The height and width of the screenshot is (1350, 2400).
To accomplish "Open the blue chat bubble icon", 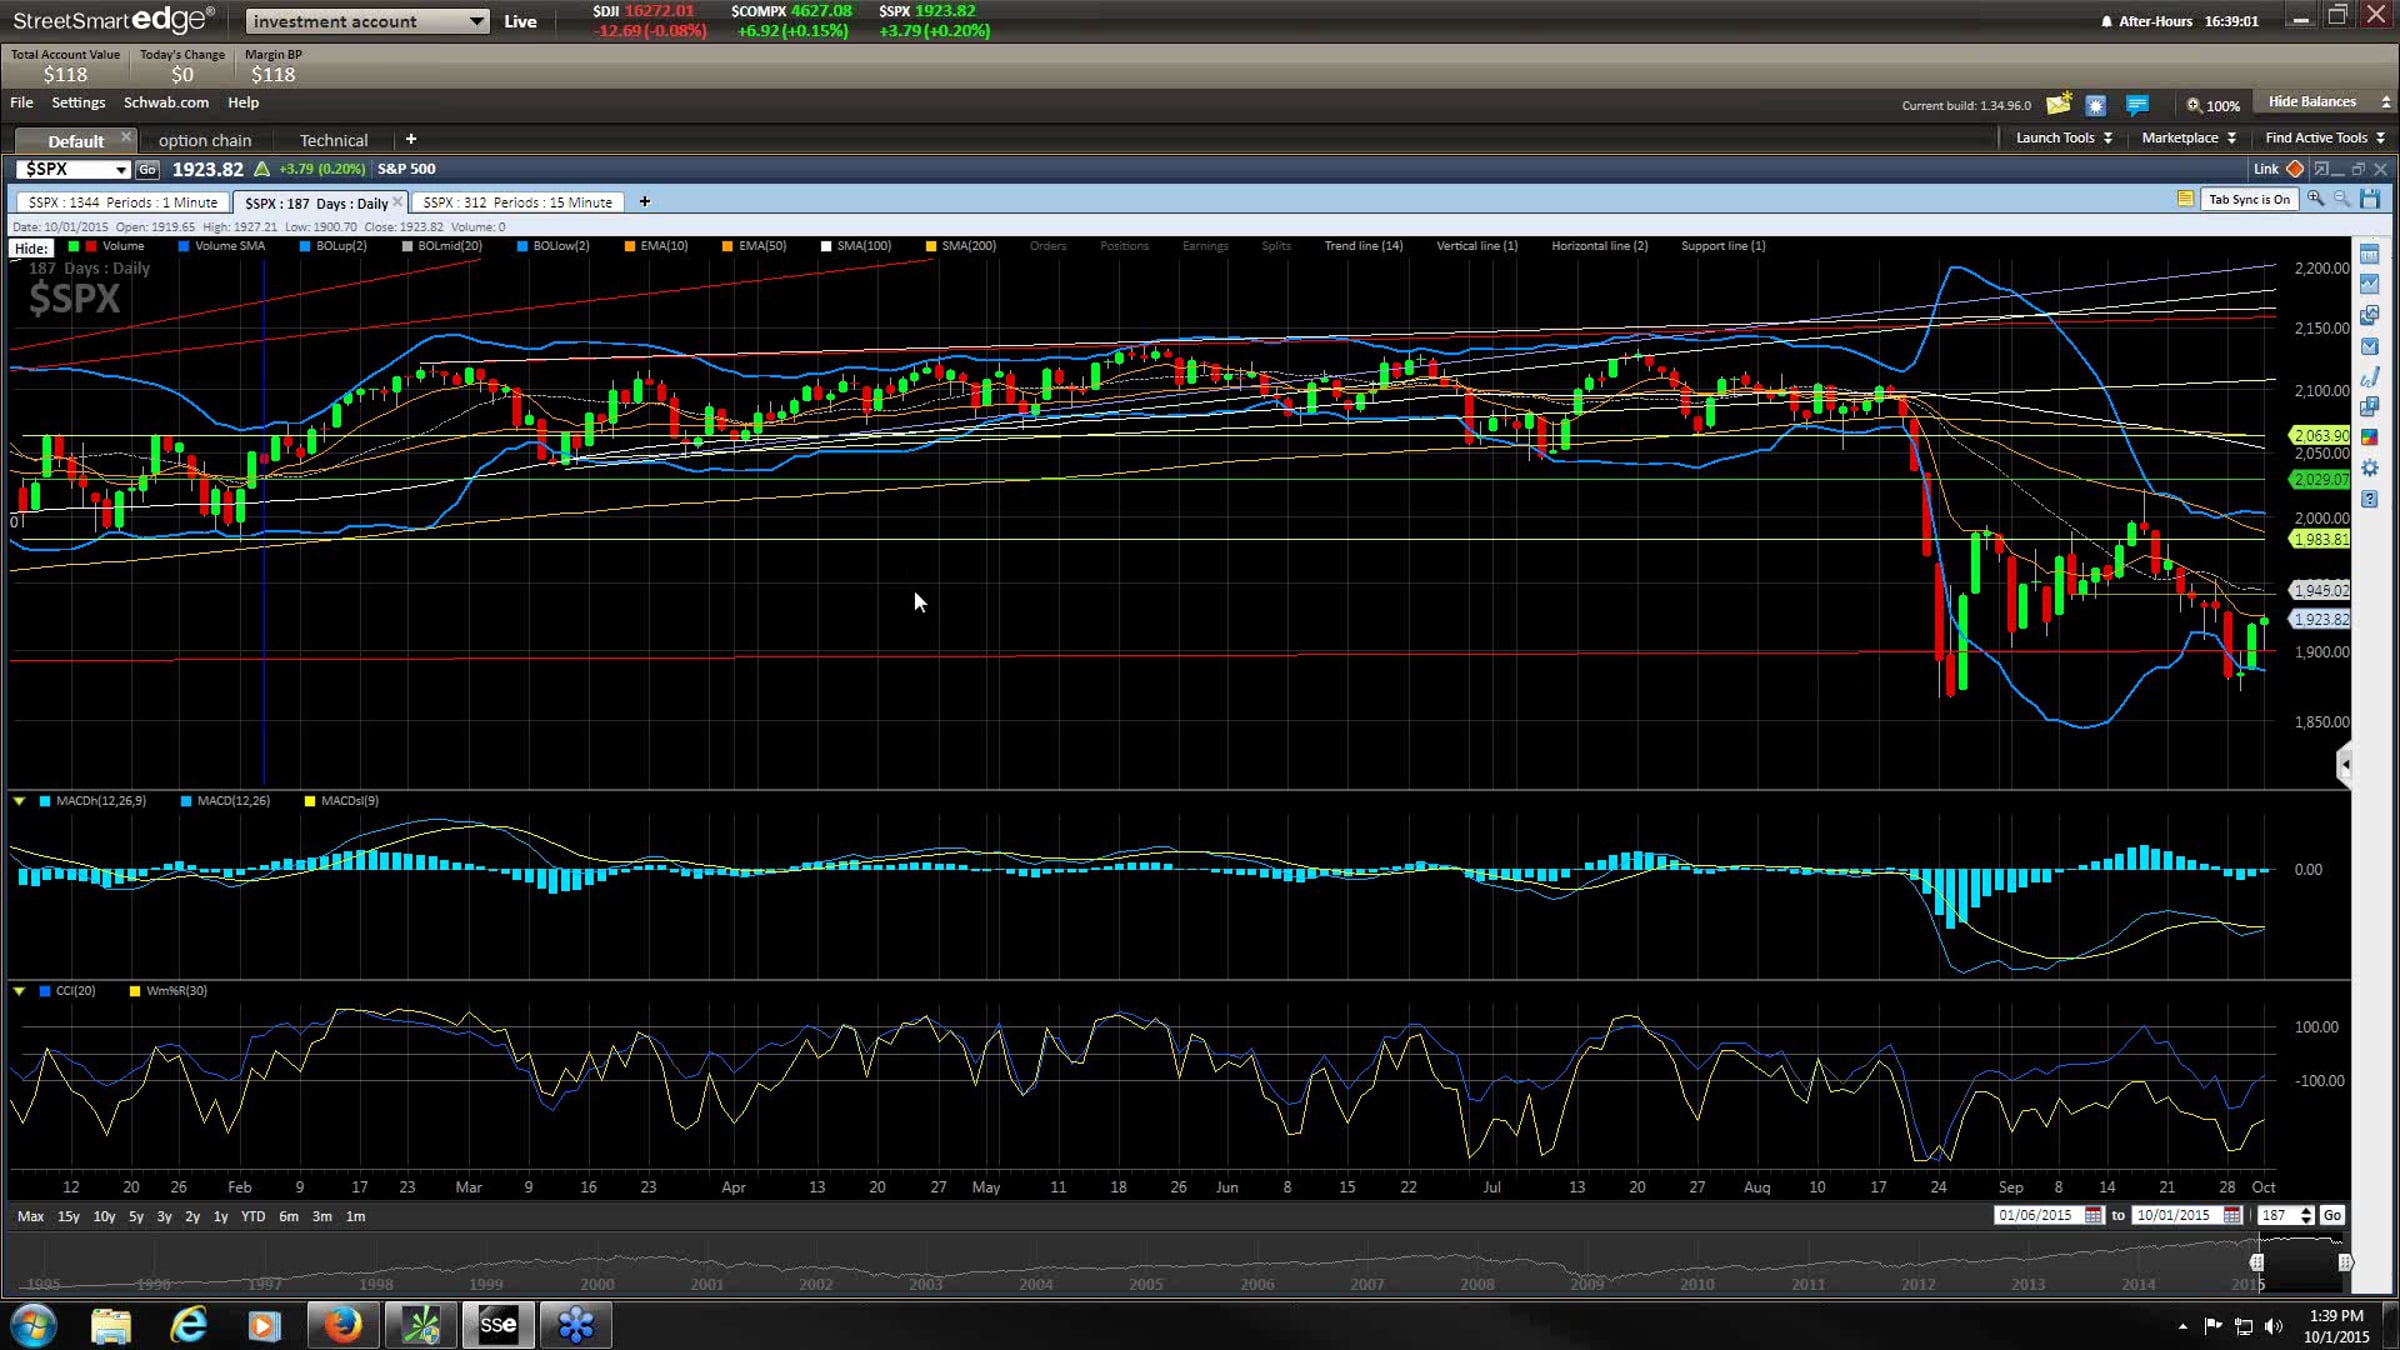I will click(x=2137, y=104).
